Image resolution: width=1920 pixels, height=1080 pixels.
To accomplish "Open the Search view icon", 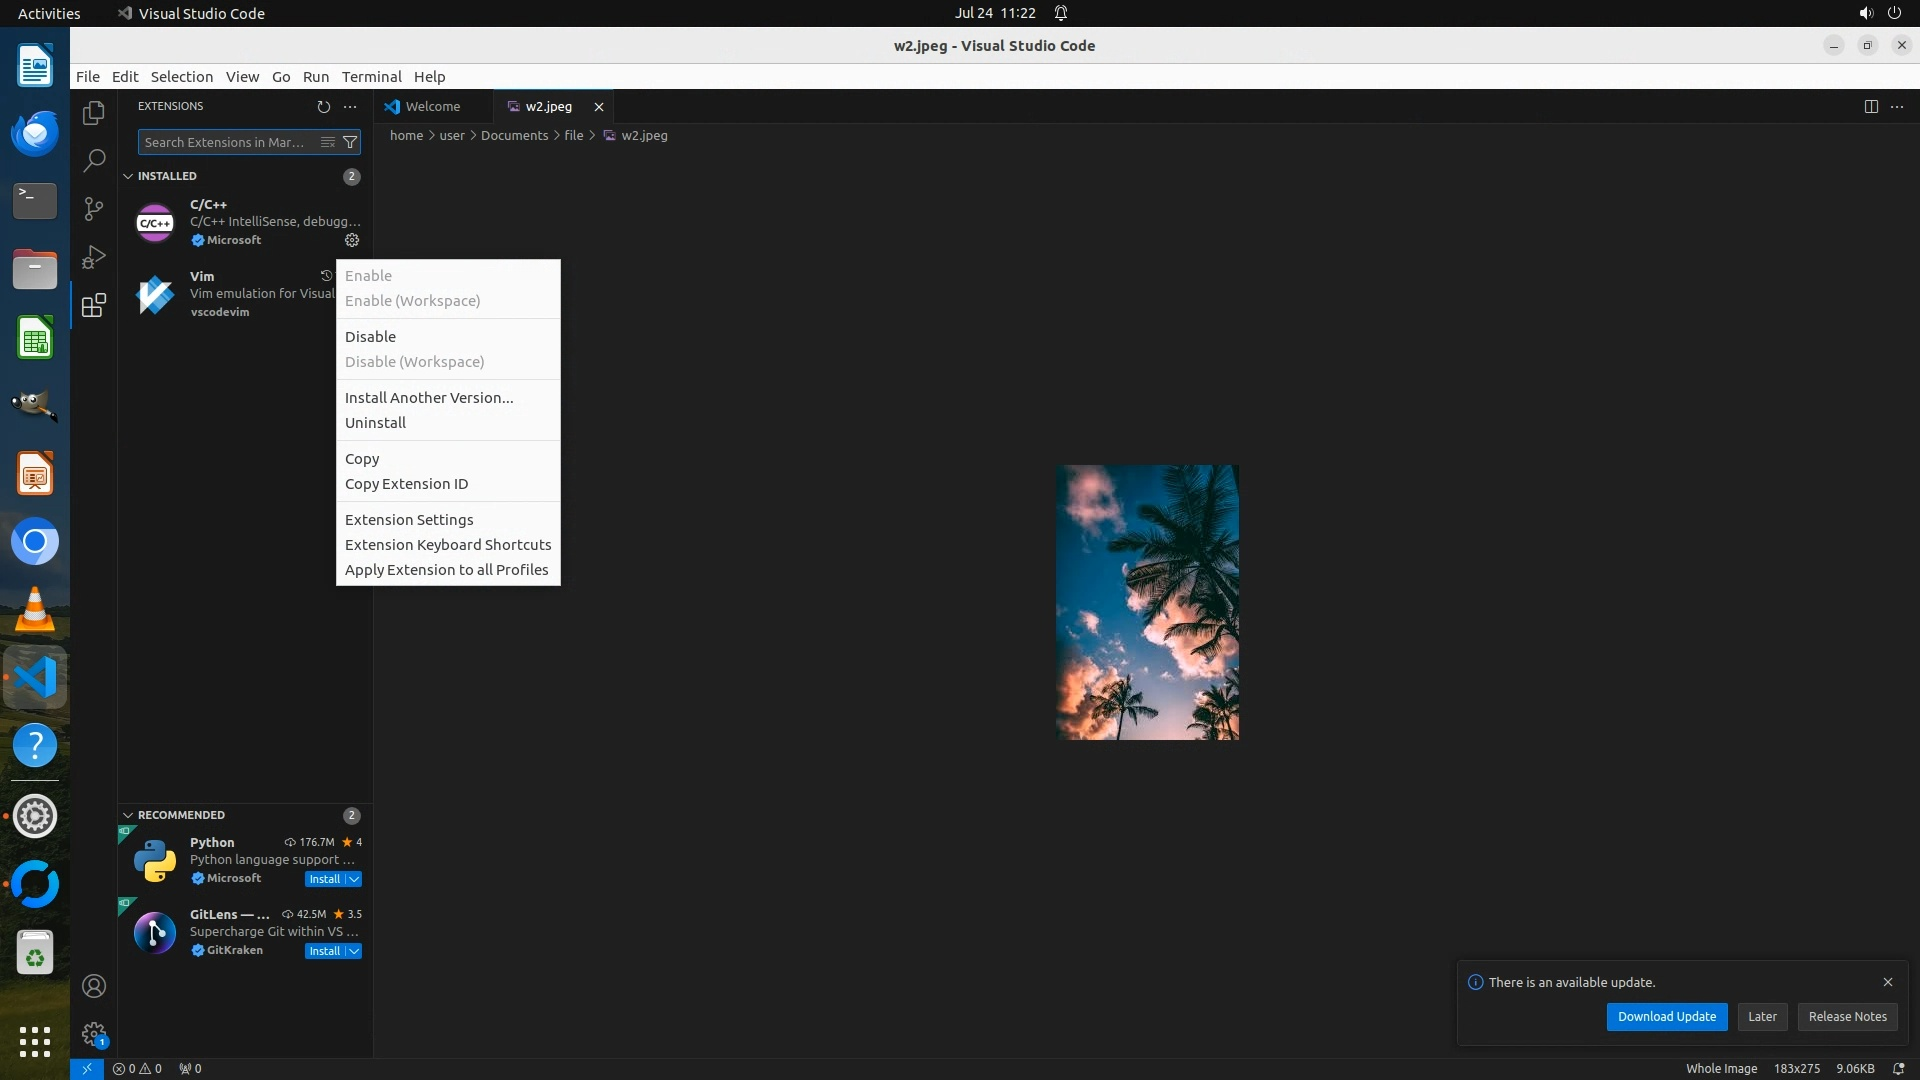I will (x=94, y=160).
